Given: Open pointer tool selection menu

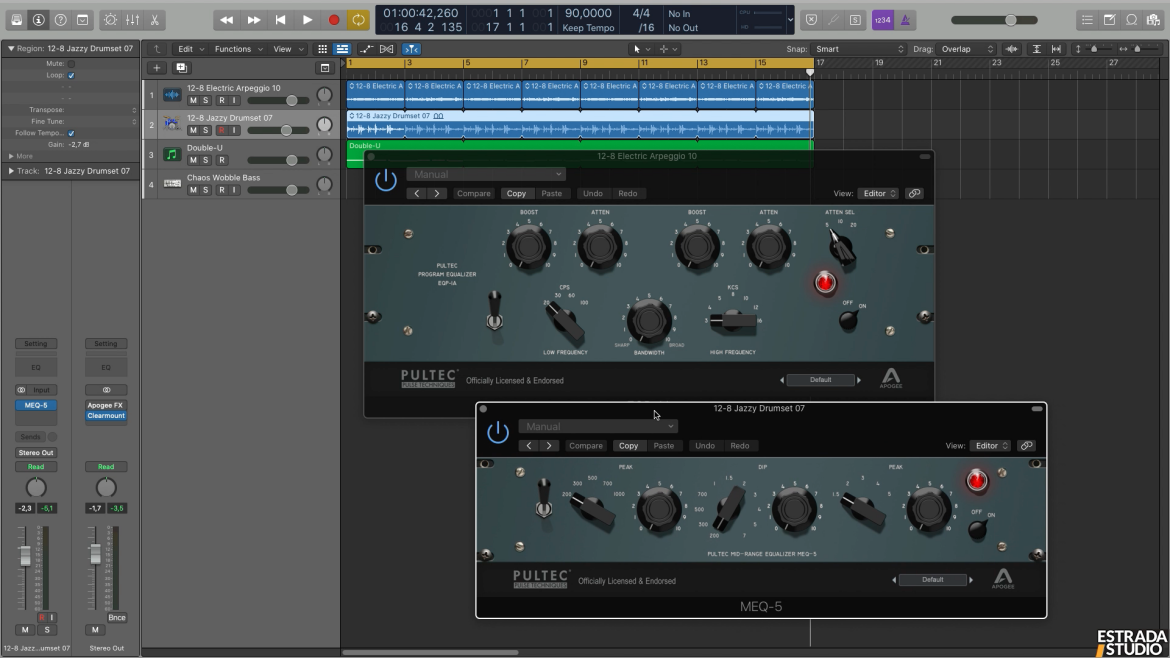Looking at the screenshot, I should [641, 49].
